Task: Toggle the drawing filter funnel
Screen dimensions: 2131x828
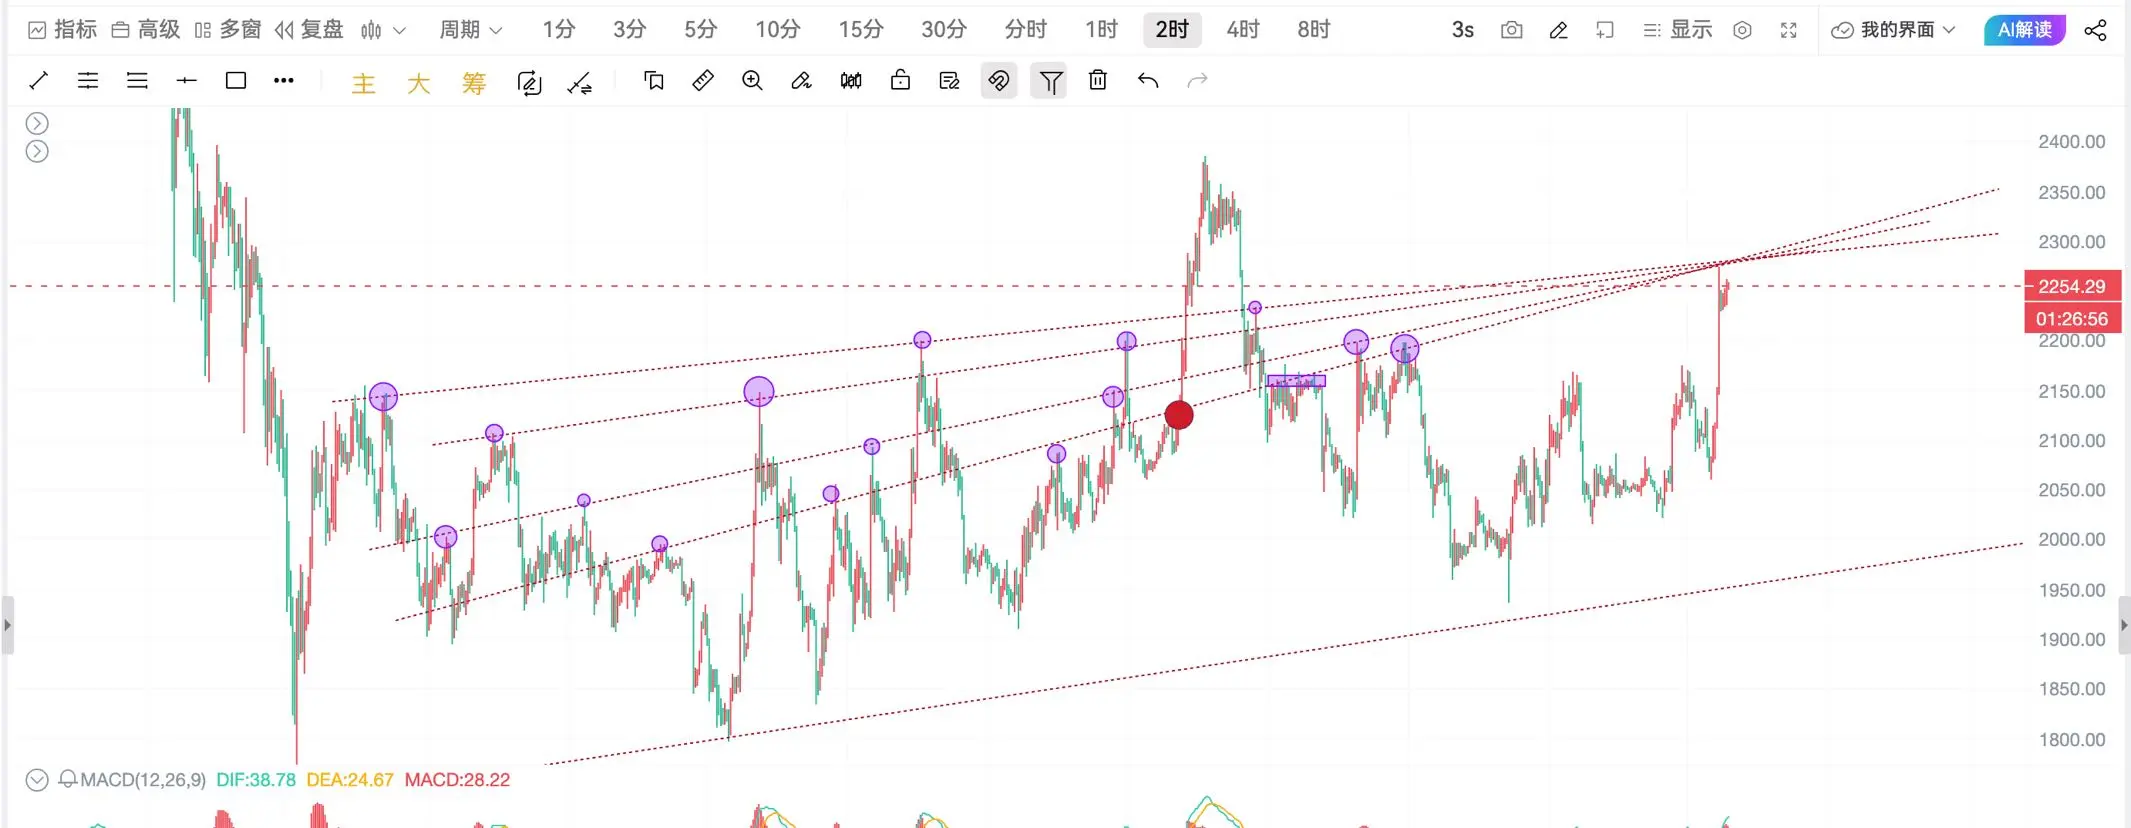Action: coord(1049,81)
